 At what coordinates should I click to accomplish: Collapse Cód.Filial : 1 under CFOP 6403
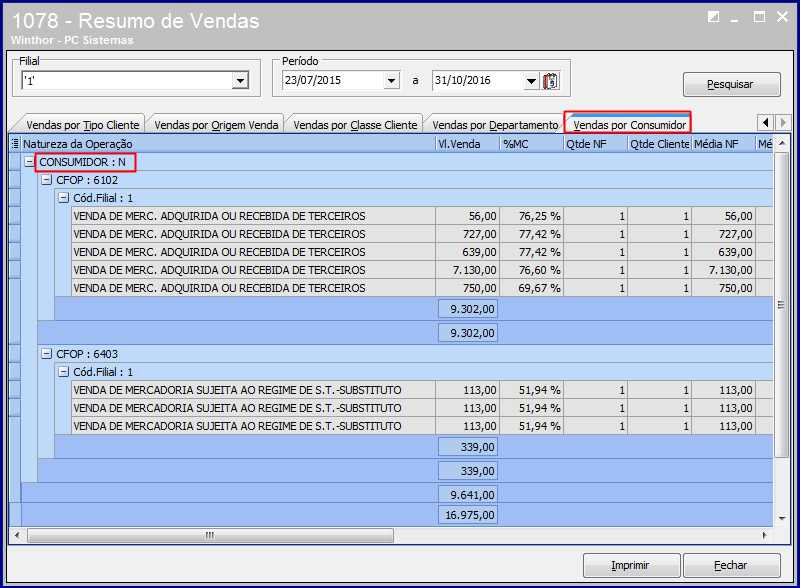(63, 372)
